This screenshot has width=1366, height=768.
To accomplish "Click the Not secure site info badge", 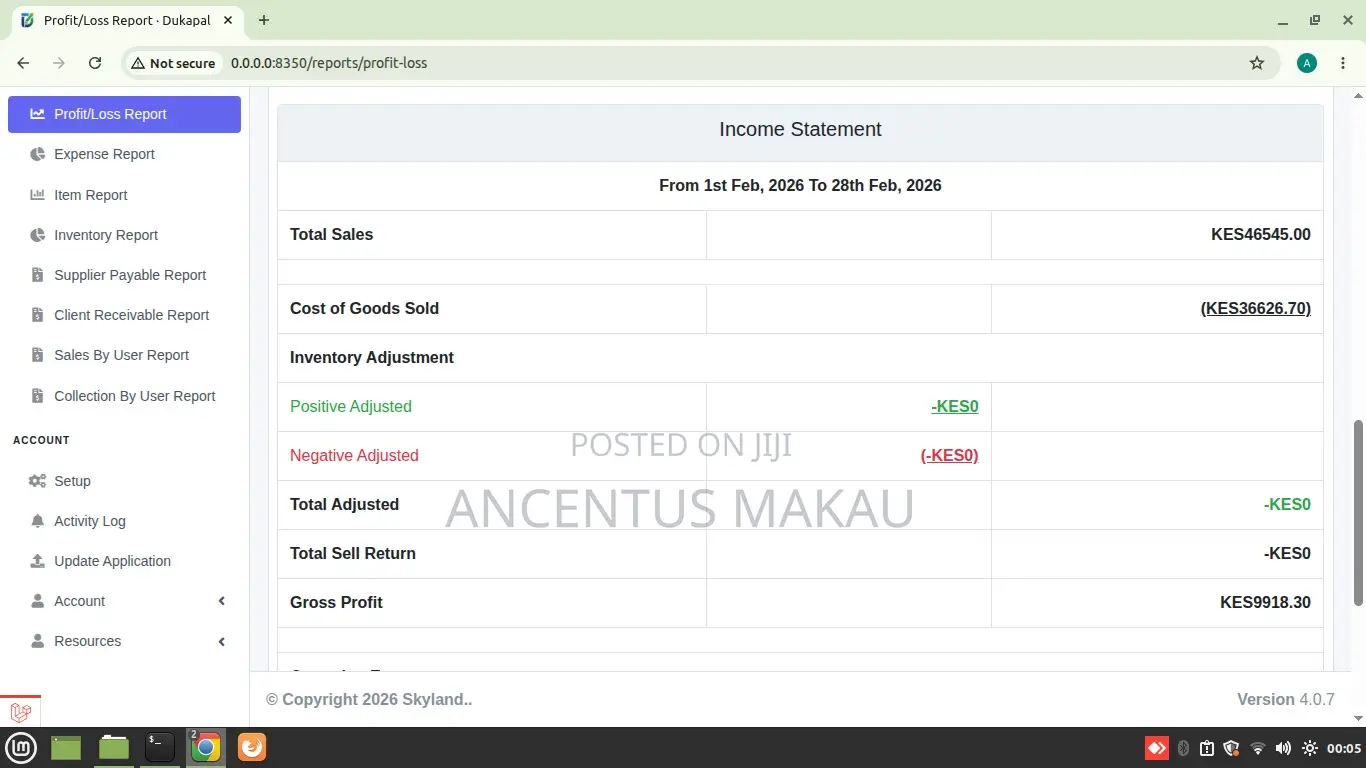I will [173, 63].
